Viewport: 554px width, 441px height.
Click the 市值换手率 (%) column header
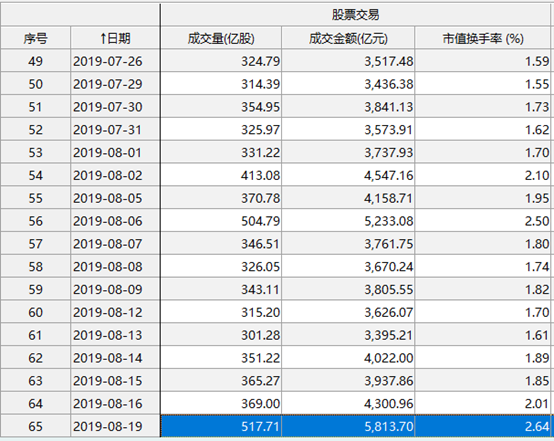[483, 38]
